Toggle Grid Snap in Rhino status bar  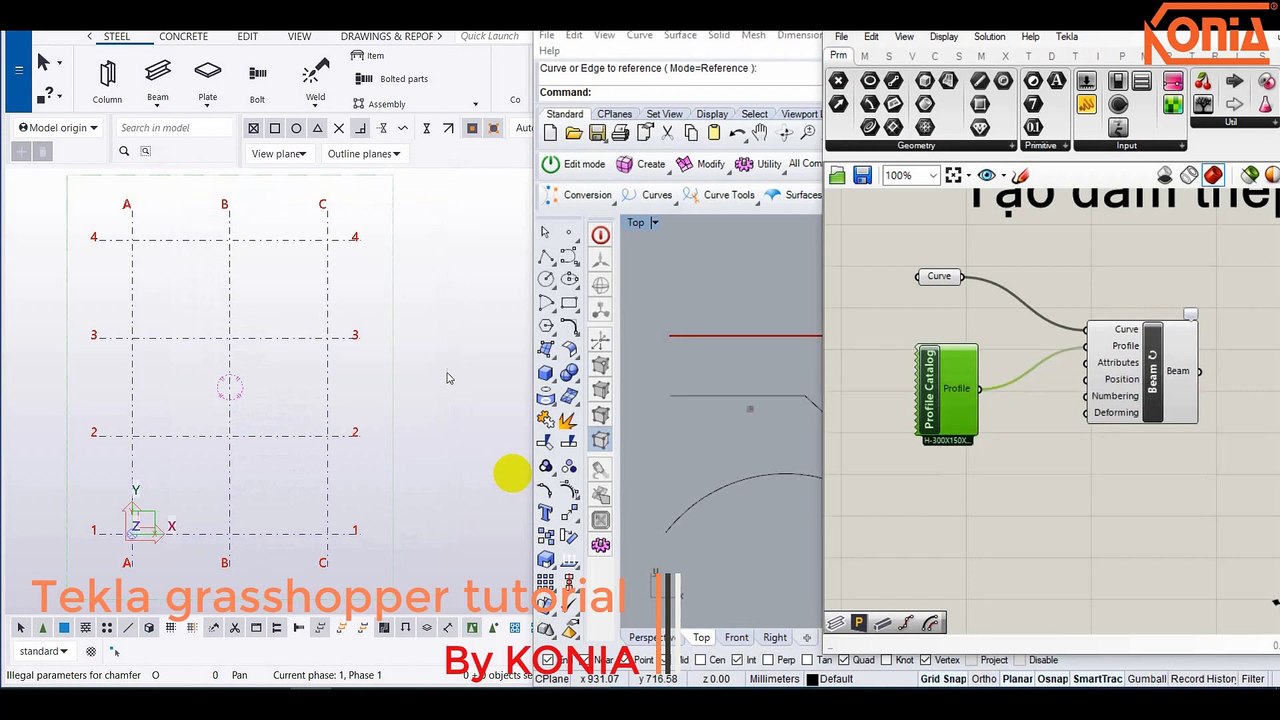coord(943,679)
